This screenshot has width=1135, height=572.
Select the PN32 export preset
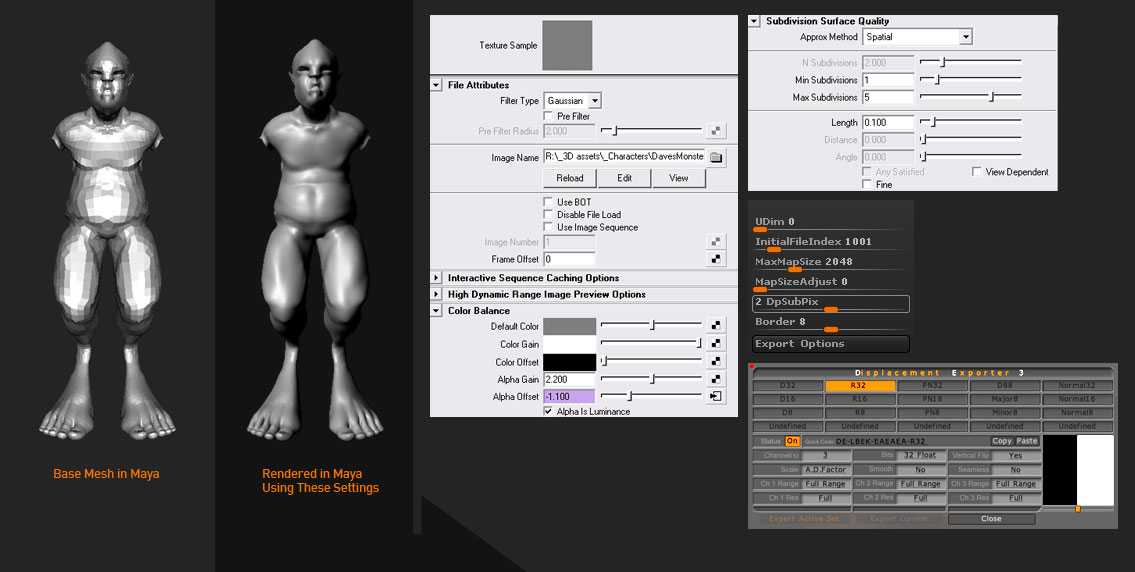pos(932,386)
